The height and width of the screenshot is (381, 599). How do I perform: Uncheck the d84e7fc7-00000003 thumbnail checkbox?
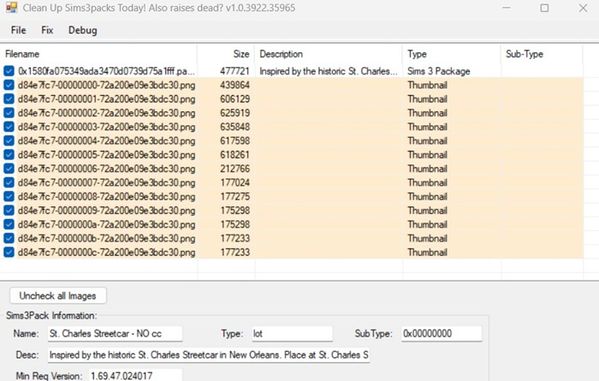[x=9, y=127]
